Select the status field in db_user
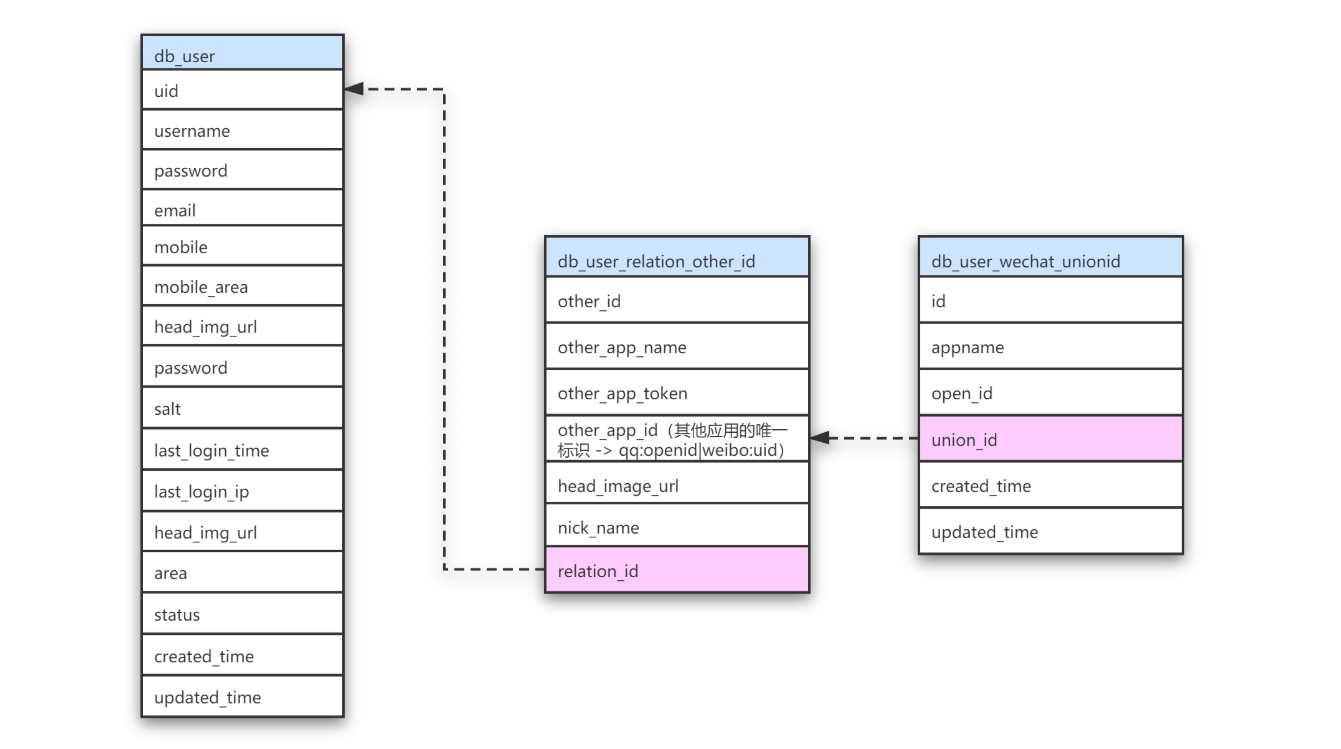 (x=242, y=614)
